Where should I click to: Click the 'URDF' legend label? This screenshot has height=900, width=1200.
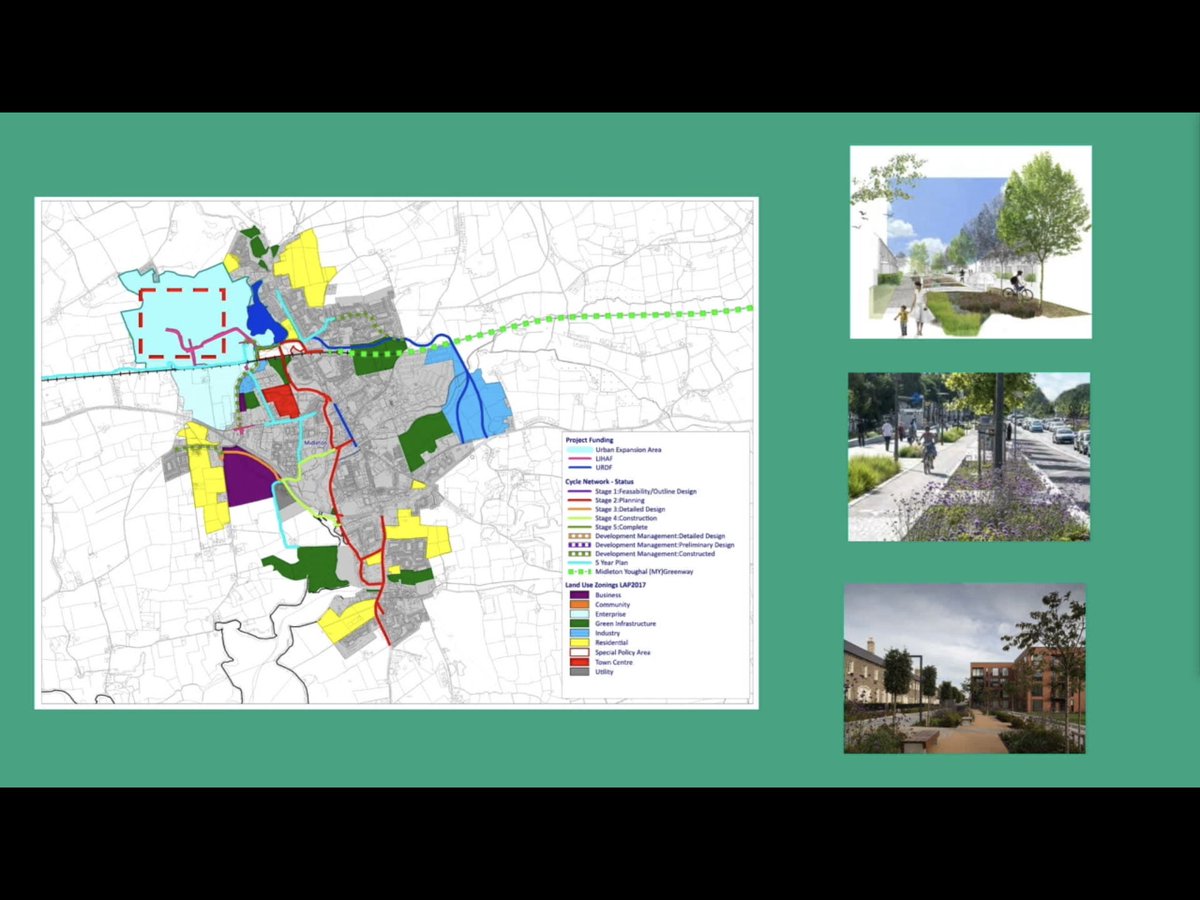604,467
